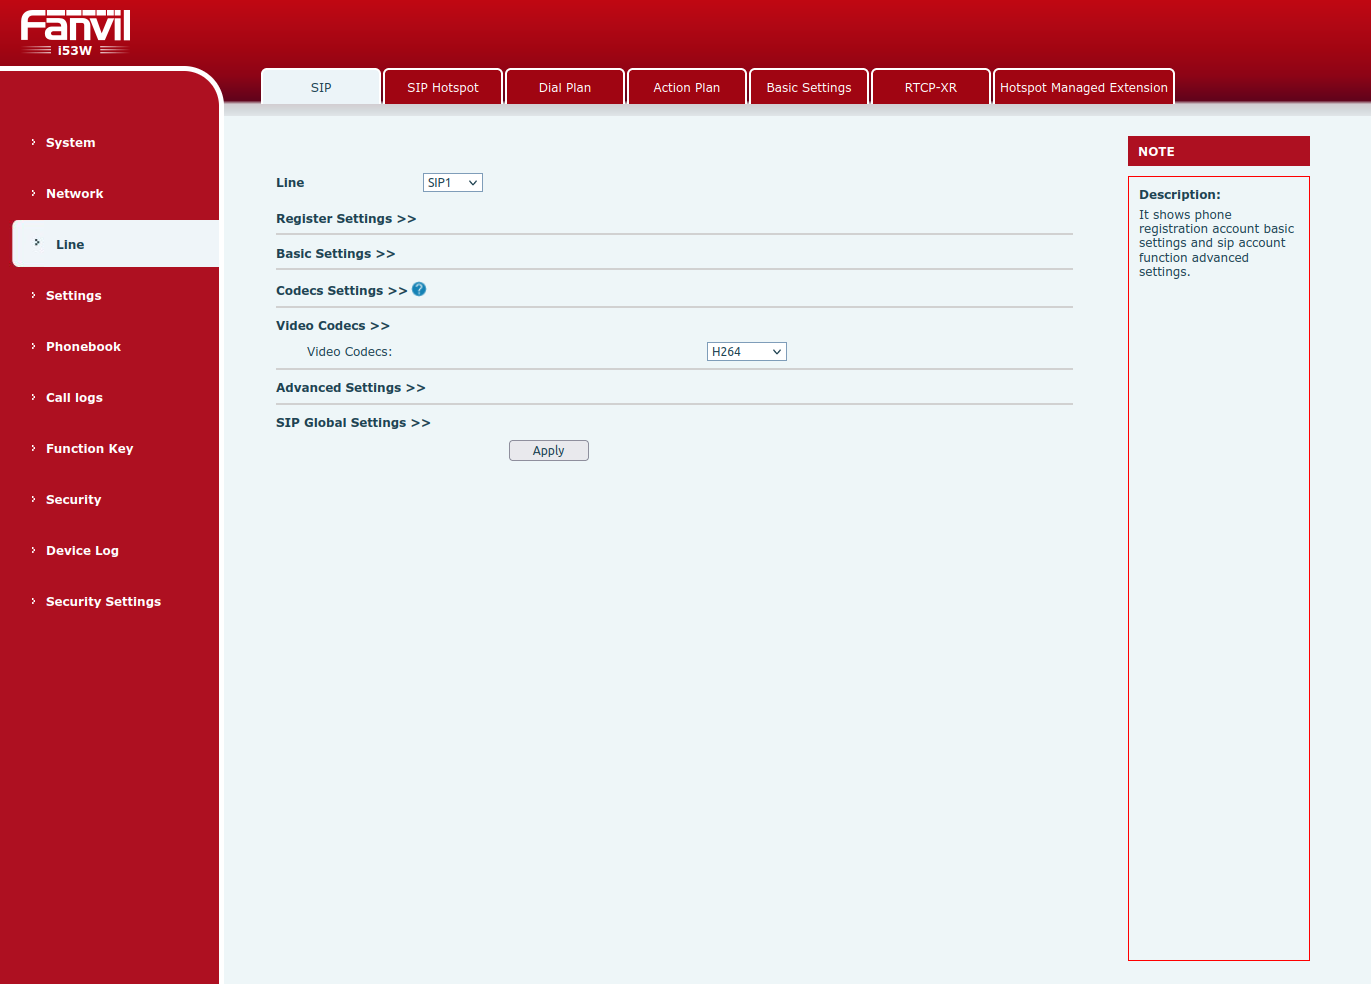Open Hotspot Managed Extension tab
1371x984 pixels.
point(1084,87)
